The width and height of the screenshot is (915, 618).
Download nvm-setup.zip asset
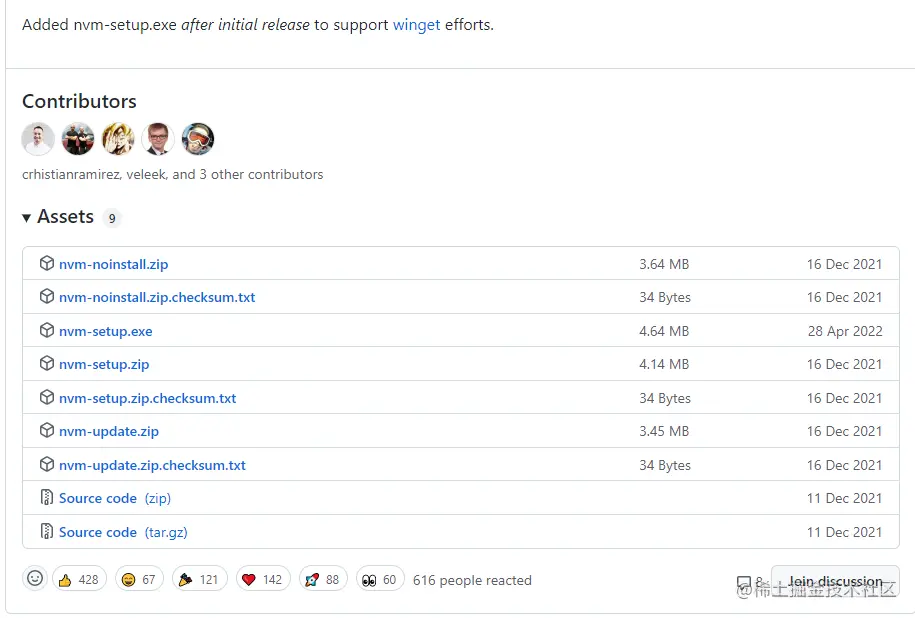point(104,365)
